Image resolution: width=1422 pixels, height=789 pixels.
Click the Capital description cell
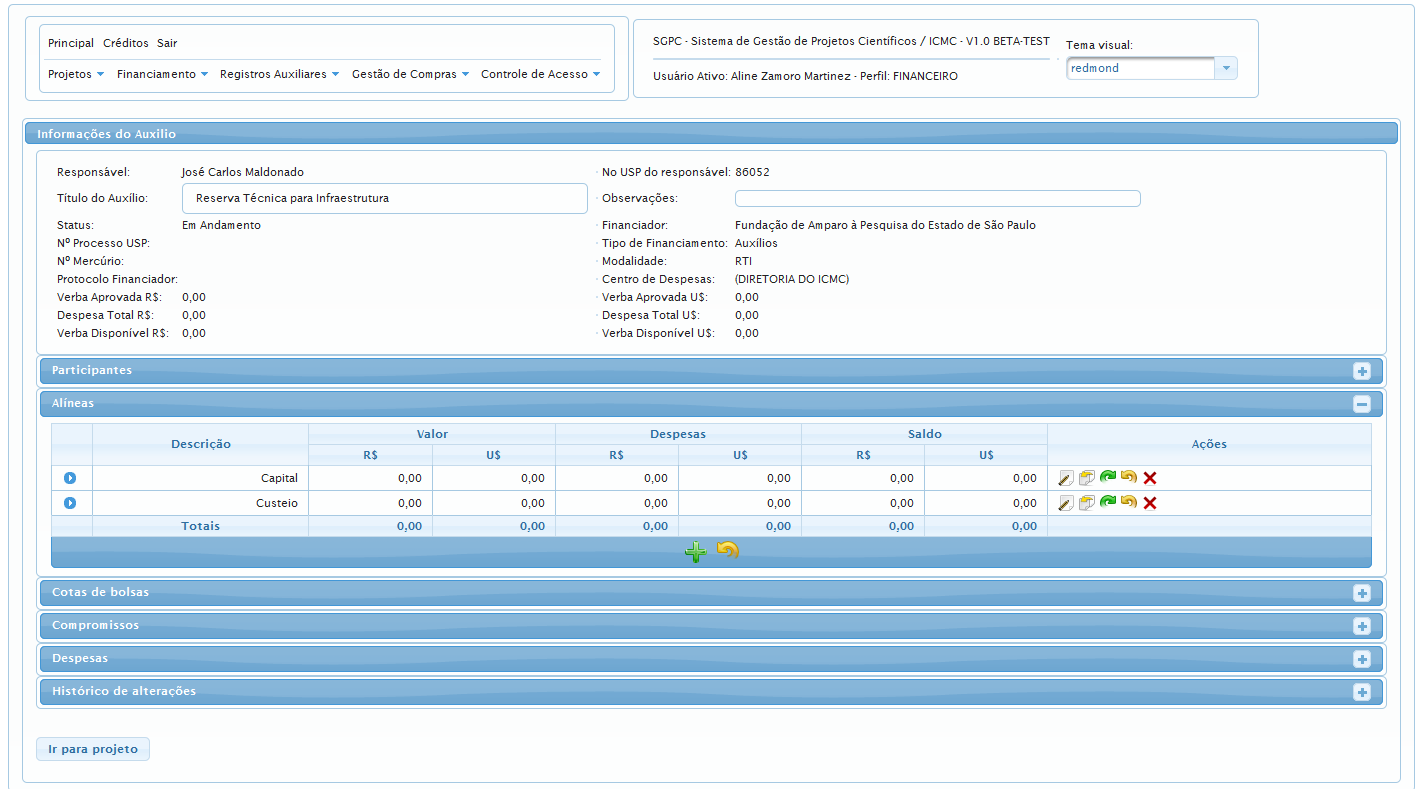201,478
